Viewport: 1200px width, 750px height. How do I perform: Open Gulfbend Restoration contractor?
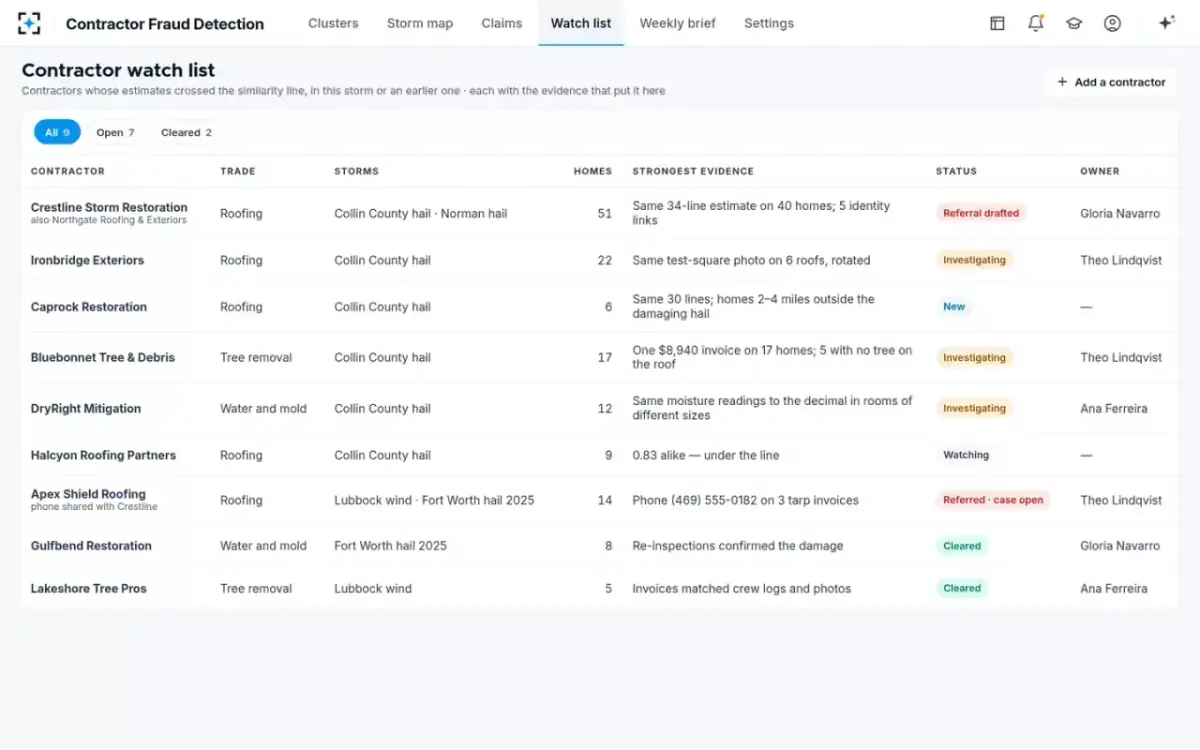91,546
